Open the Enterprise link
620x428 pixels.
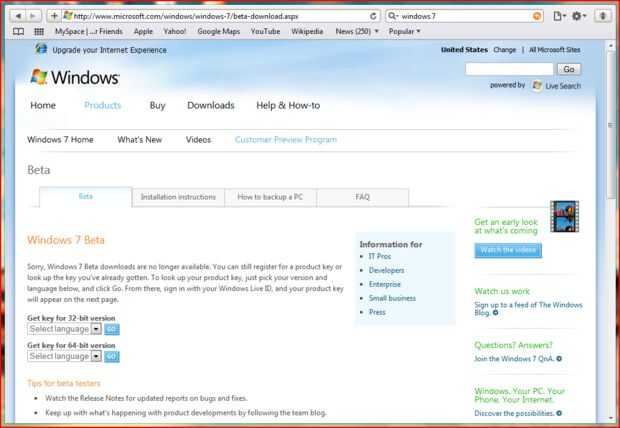tap(385, 284)
